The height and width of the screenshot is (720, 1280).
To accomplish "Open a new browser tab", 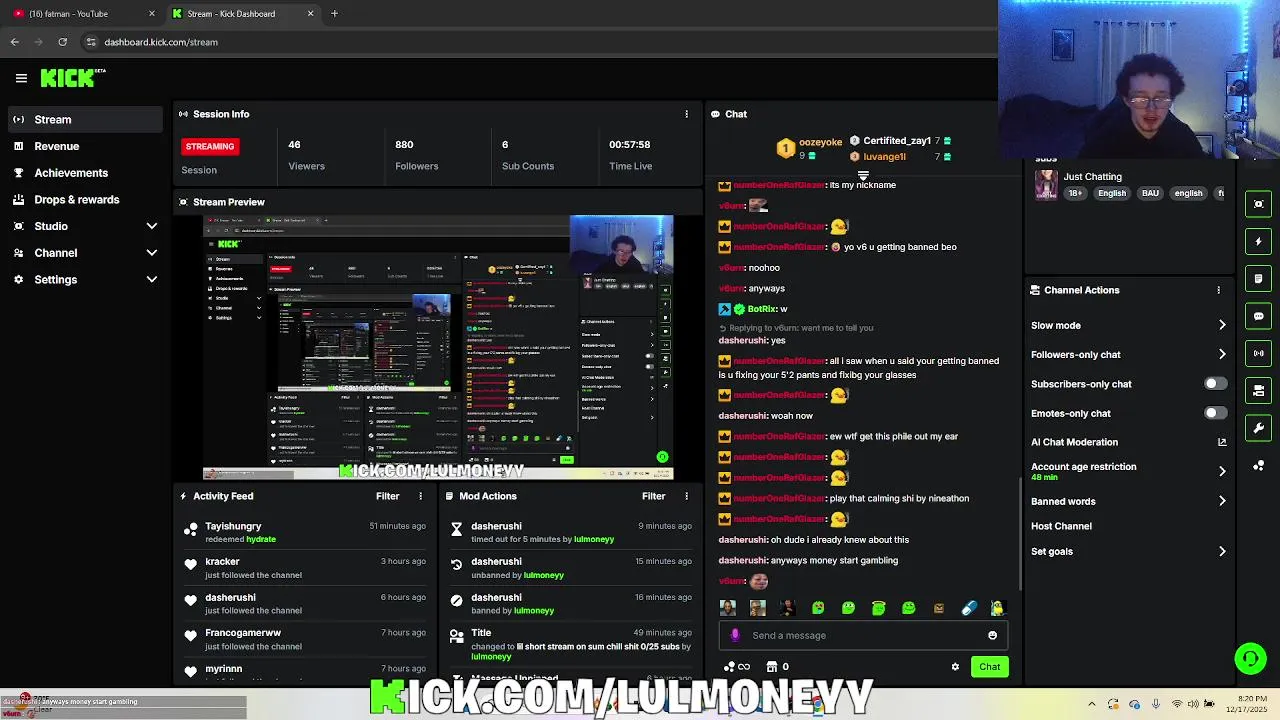I will coord(334,14).
